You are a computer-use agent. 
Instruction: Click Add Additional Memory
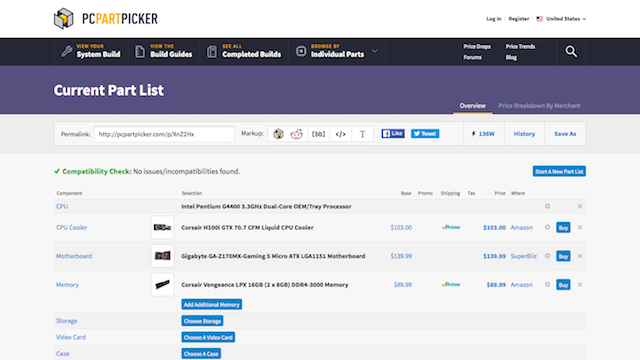click(x=211, y=304)
